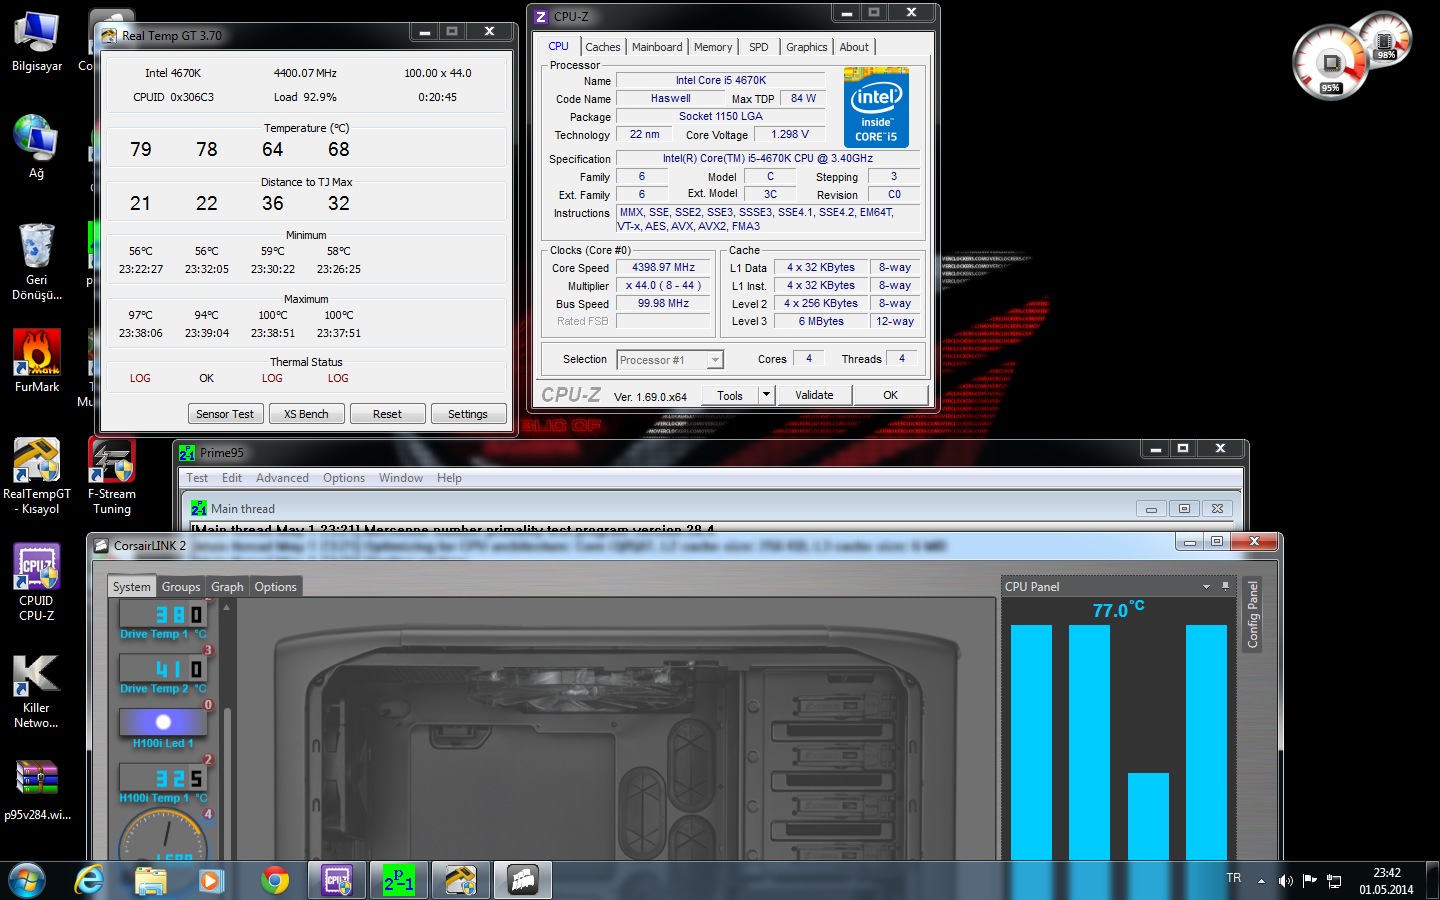Click the H100i Temp 1 sensor widget

pyautogui.click(x=163, y=784)
